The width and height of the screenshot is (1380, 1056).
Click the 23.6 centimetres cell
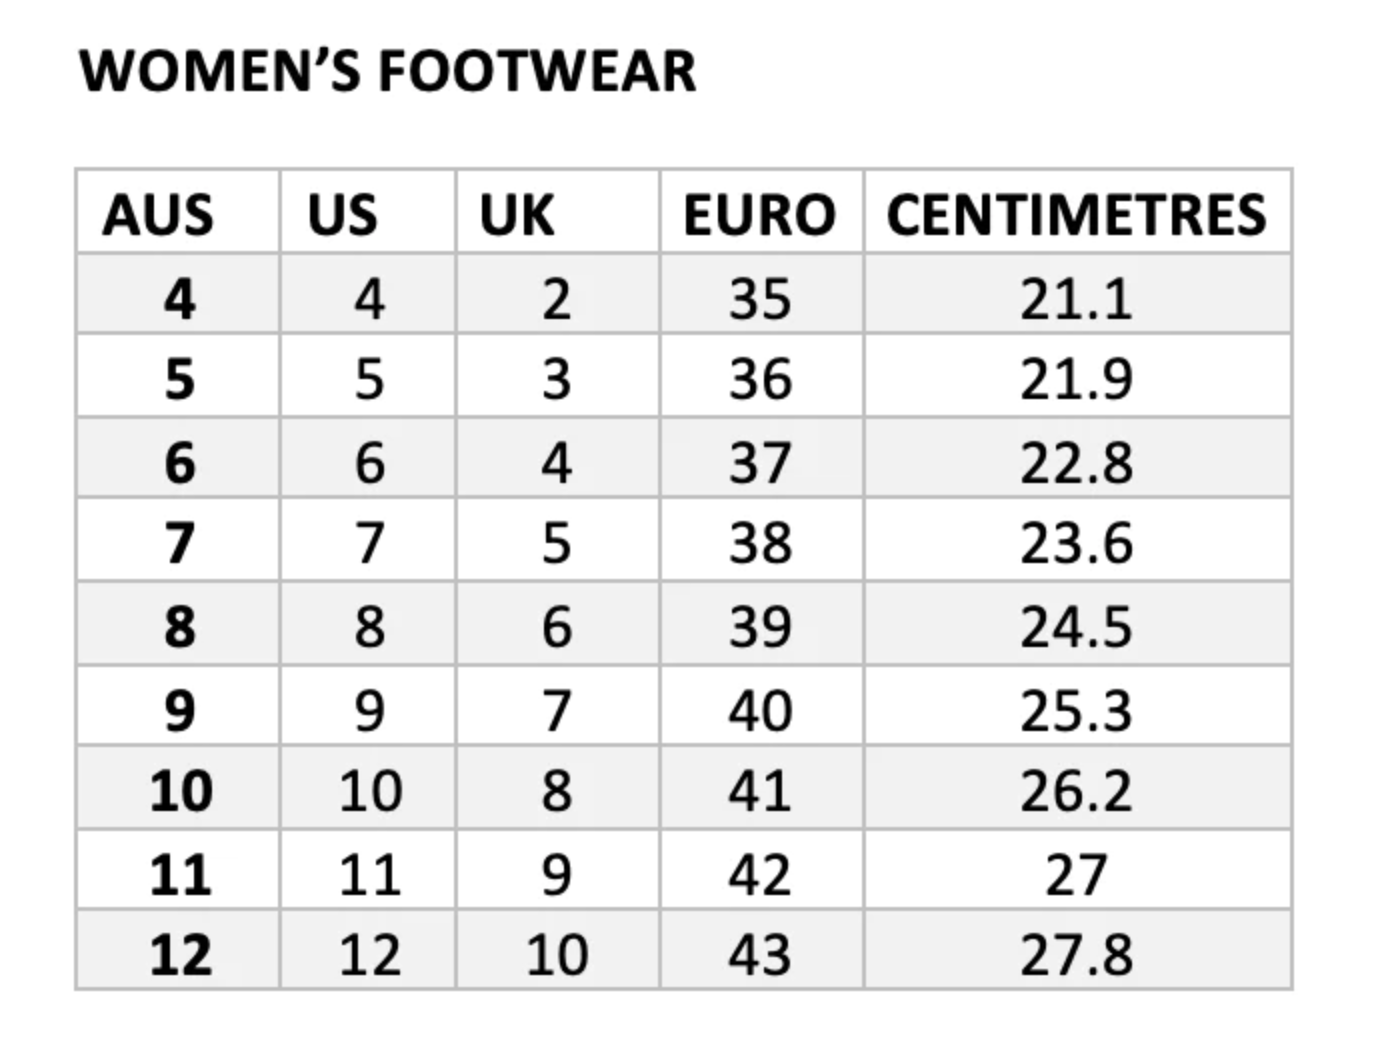click(x=1077, y=543)
